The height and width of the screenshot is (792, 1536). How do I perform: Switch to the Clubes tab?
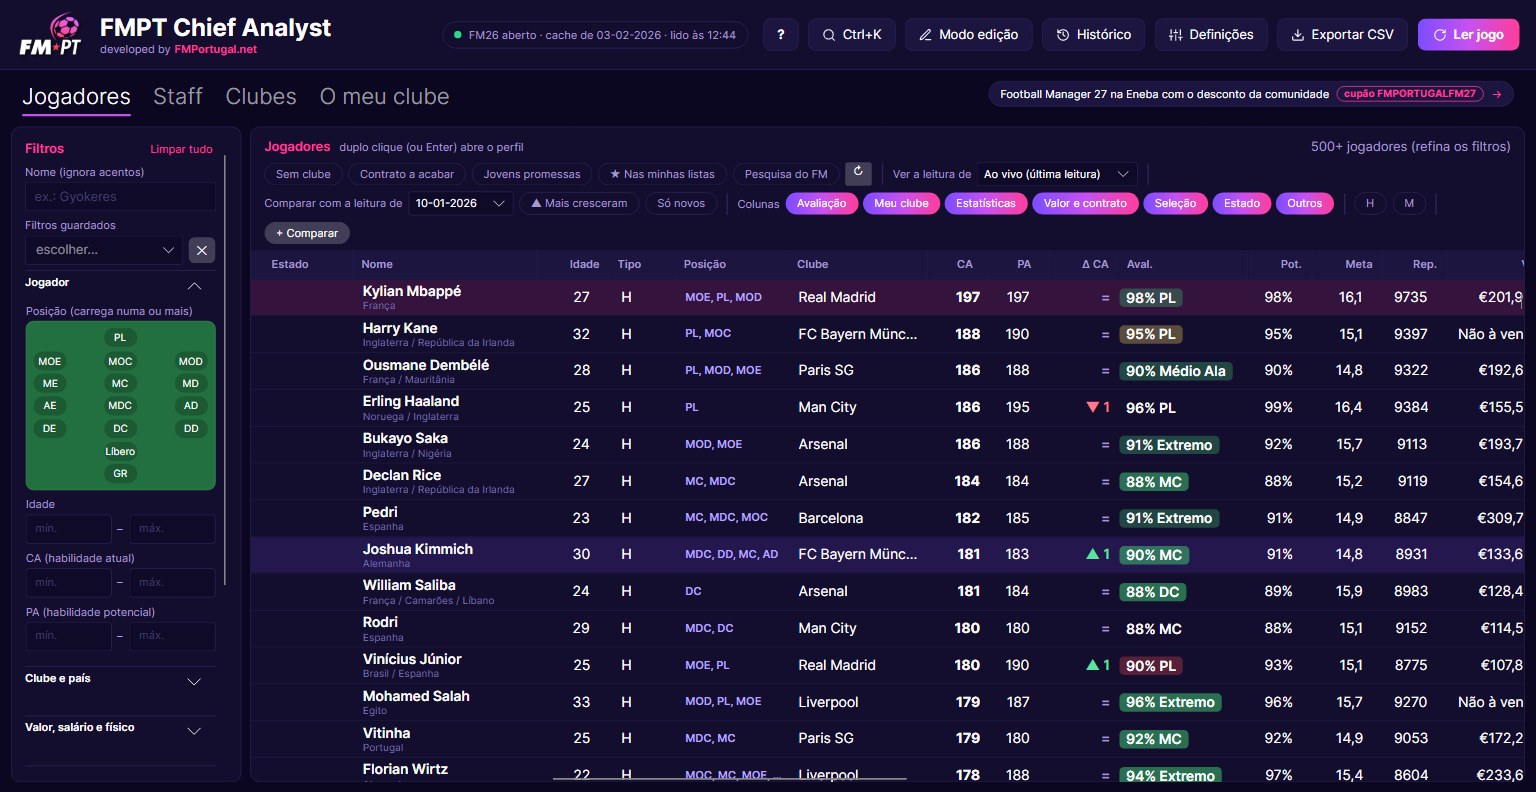(261, 97)
